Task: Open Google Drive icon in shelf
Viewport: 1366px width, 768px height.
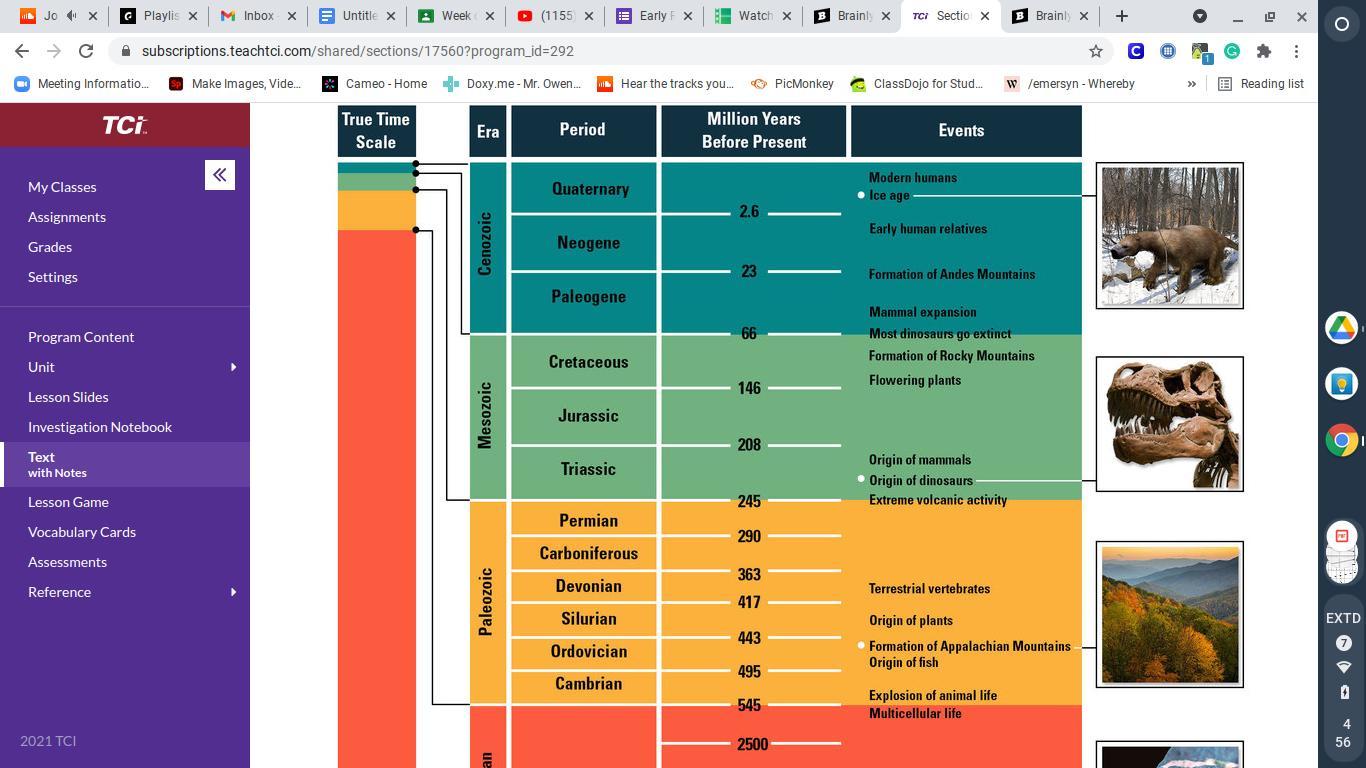Action: coord(1342,327)
